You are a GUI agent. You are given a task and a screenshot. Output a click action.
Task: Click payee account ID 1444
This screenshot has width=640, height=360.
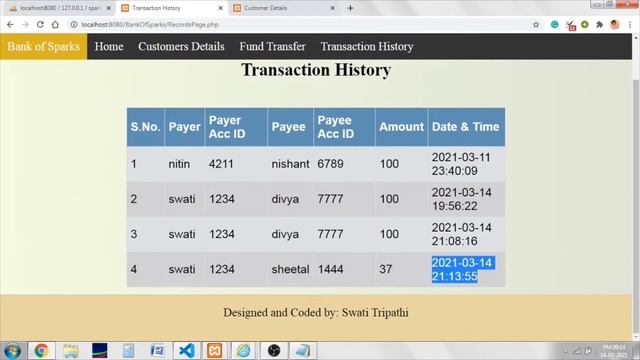pyautogui.click(x=330, y=269)
